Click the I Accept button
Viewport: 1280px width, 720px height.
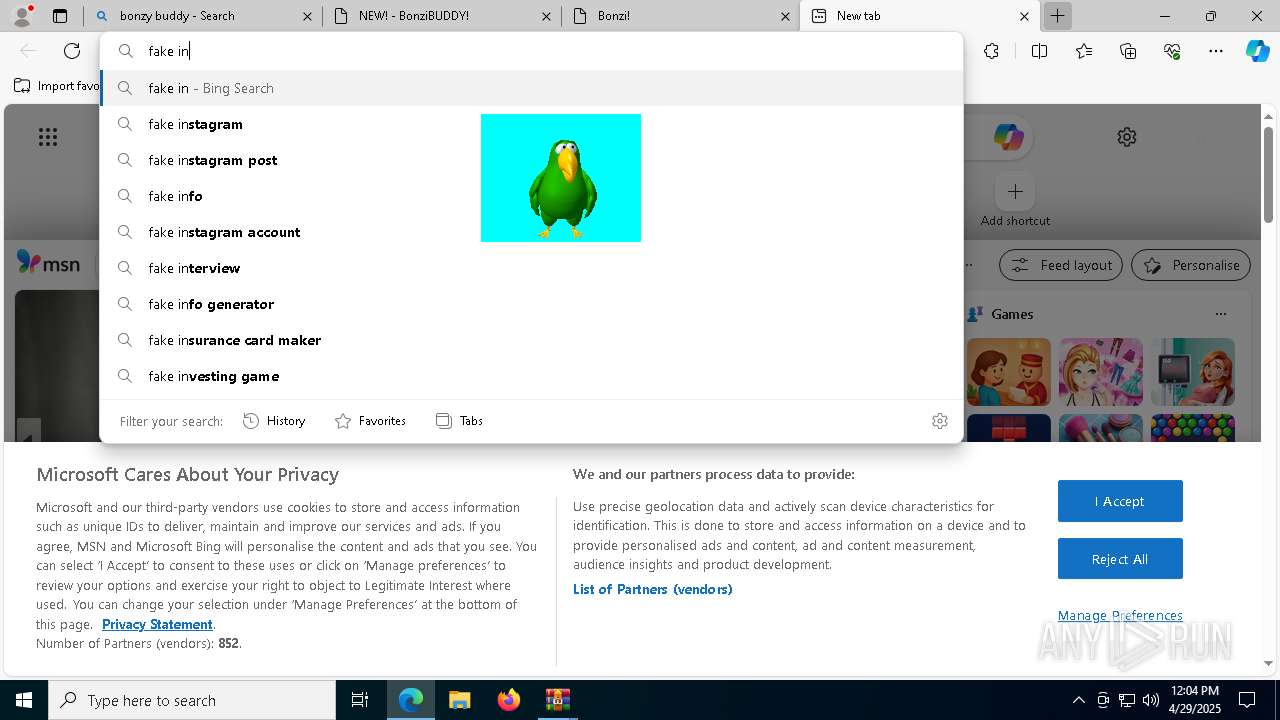tap(1120, 501)
